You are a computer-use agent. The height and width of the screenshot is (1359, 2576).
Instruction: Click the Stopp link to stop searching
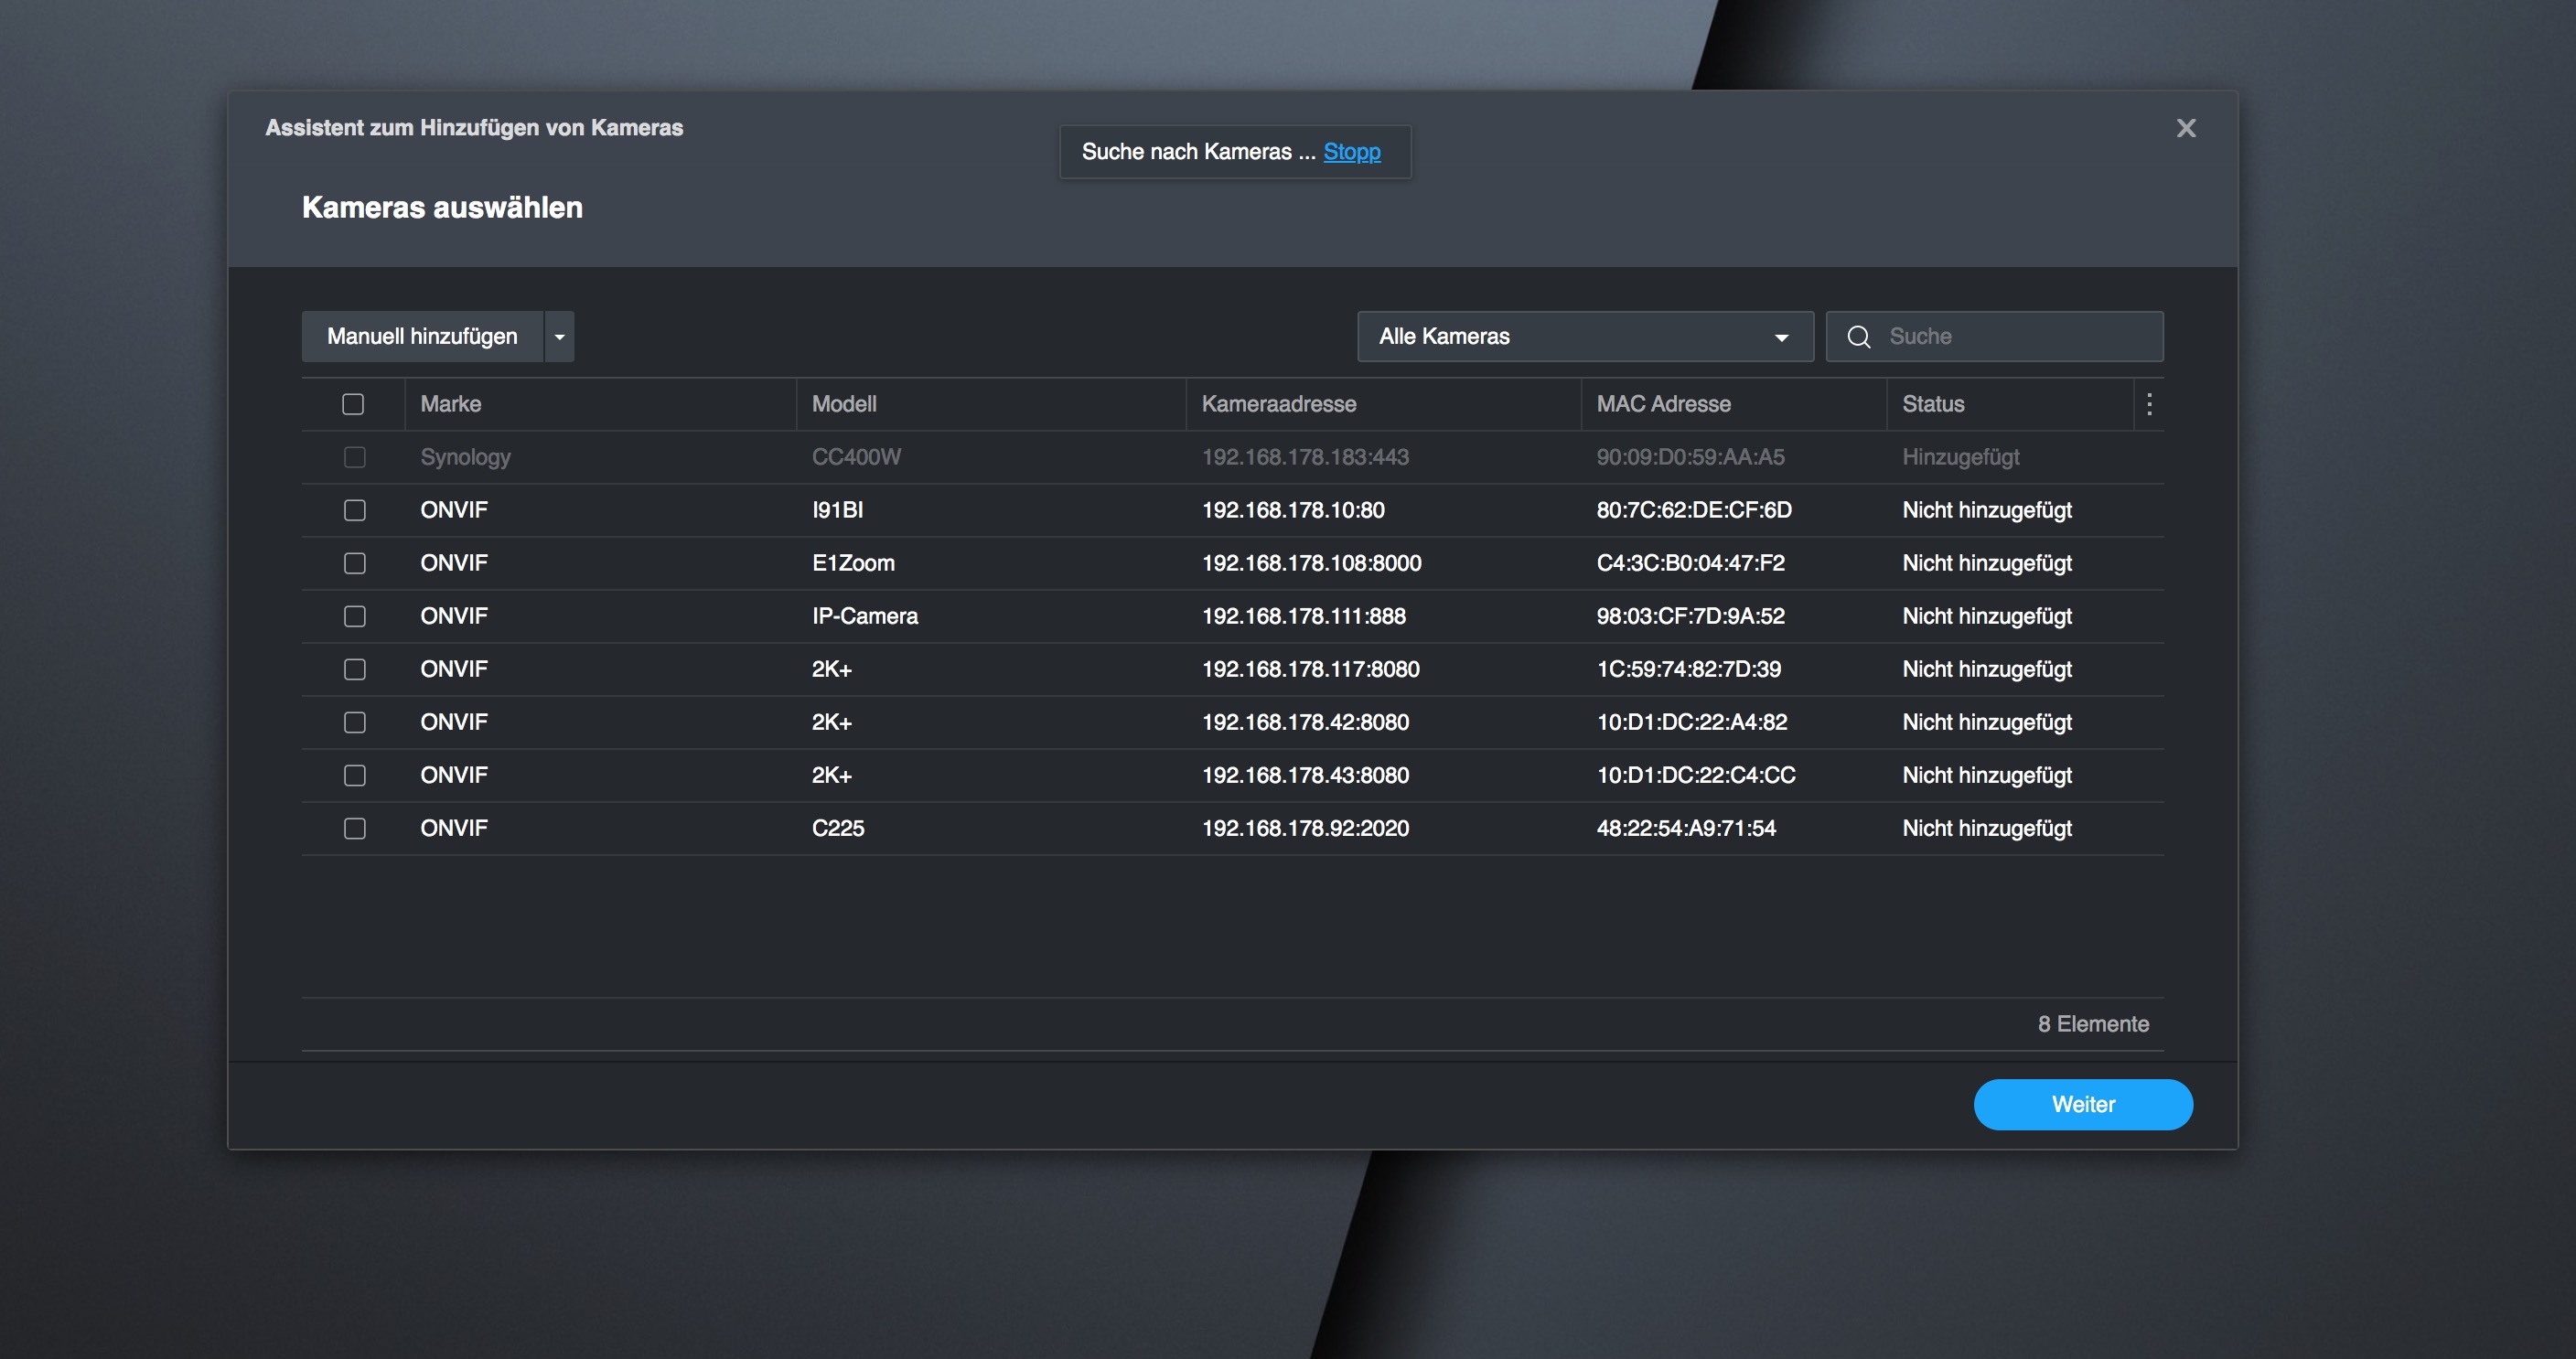coord(1352,152)
